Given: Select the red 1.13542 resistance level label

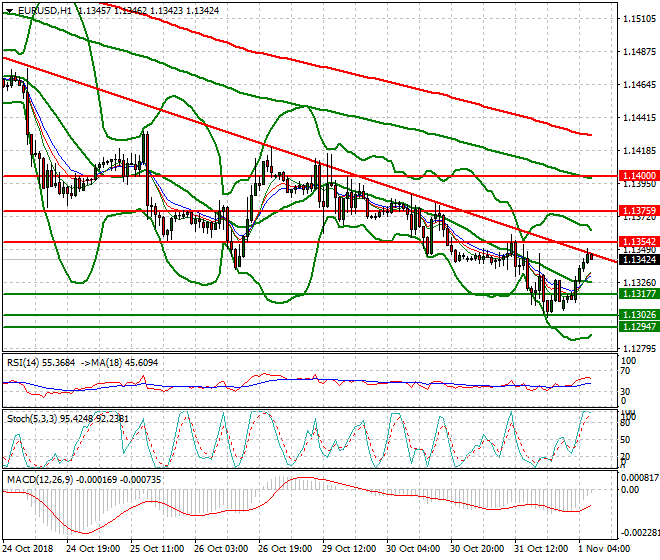Looking at the screenshot, I should [x=639, y=242].
